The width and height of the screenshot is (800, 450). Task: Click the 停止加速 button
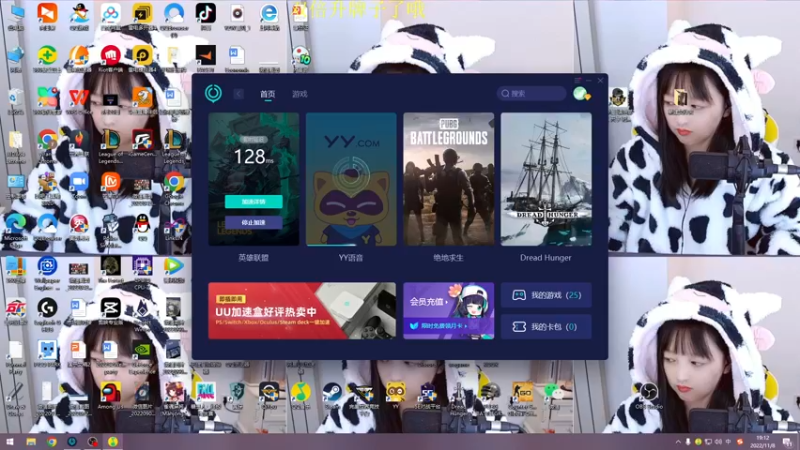(254, 222)
